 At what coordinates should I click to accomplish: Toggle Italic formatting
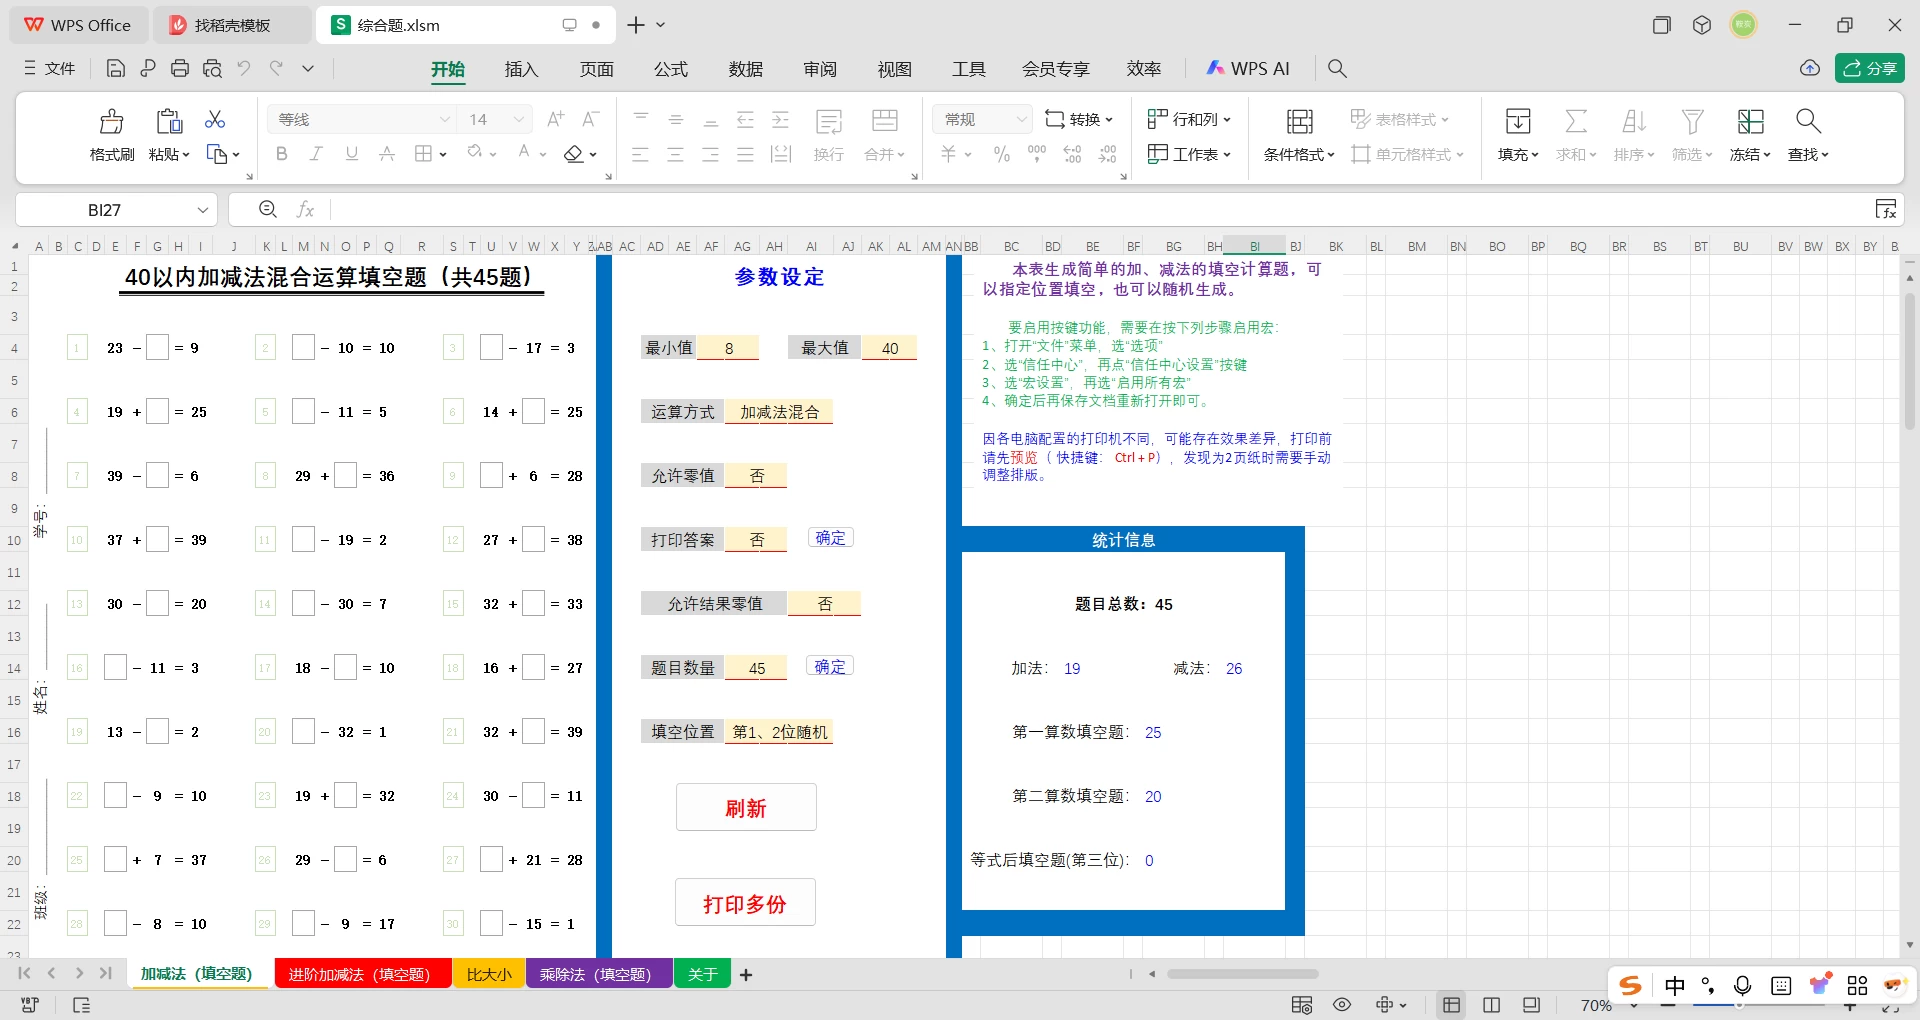316,154
